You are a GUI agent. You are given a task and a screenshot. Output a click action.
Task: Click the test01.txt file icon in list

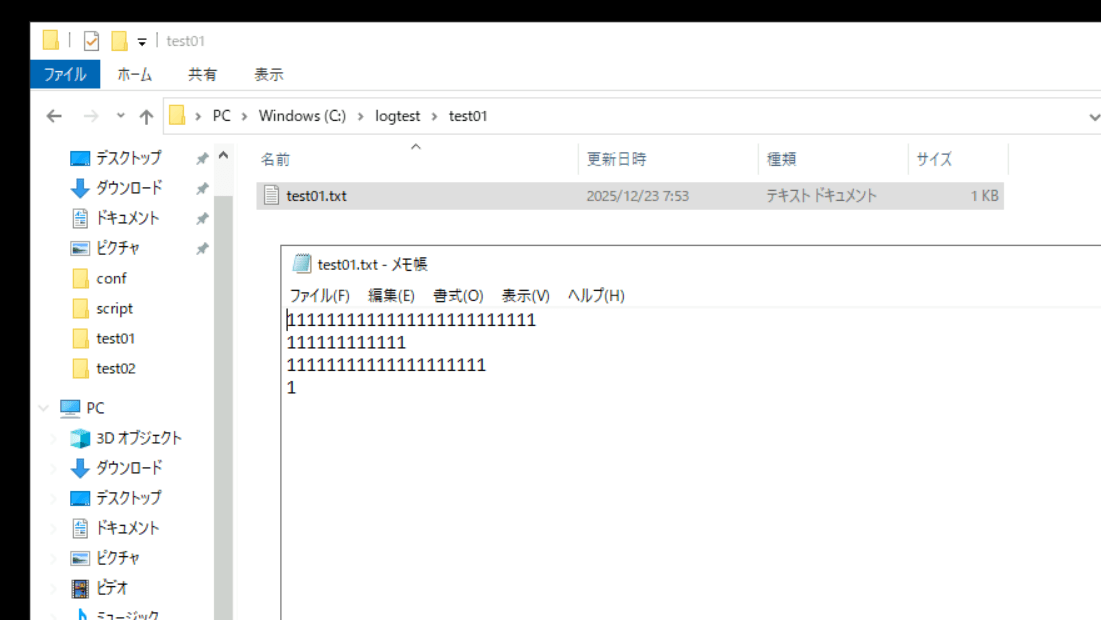[x=270, y=196]
